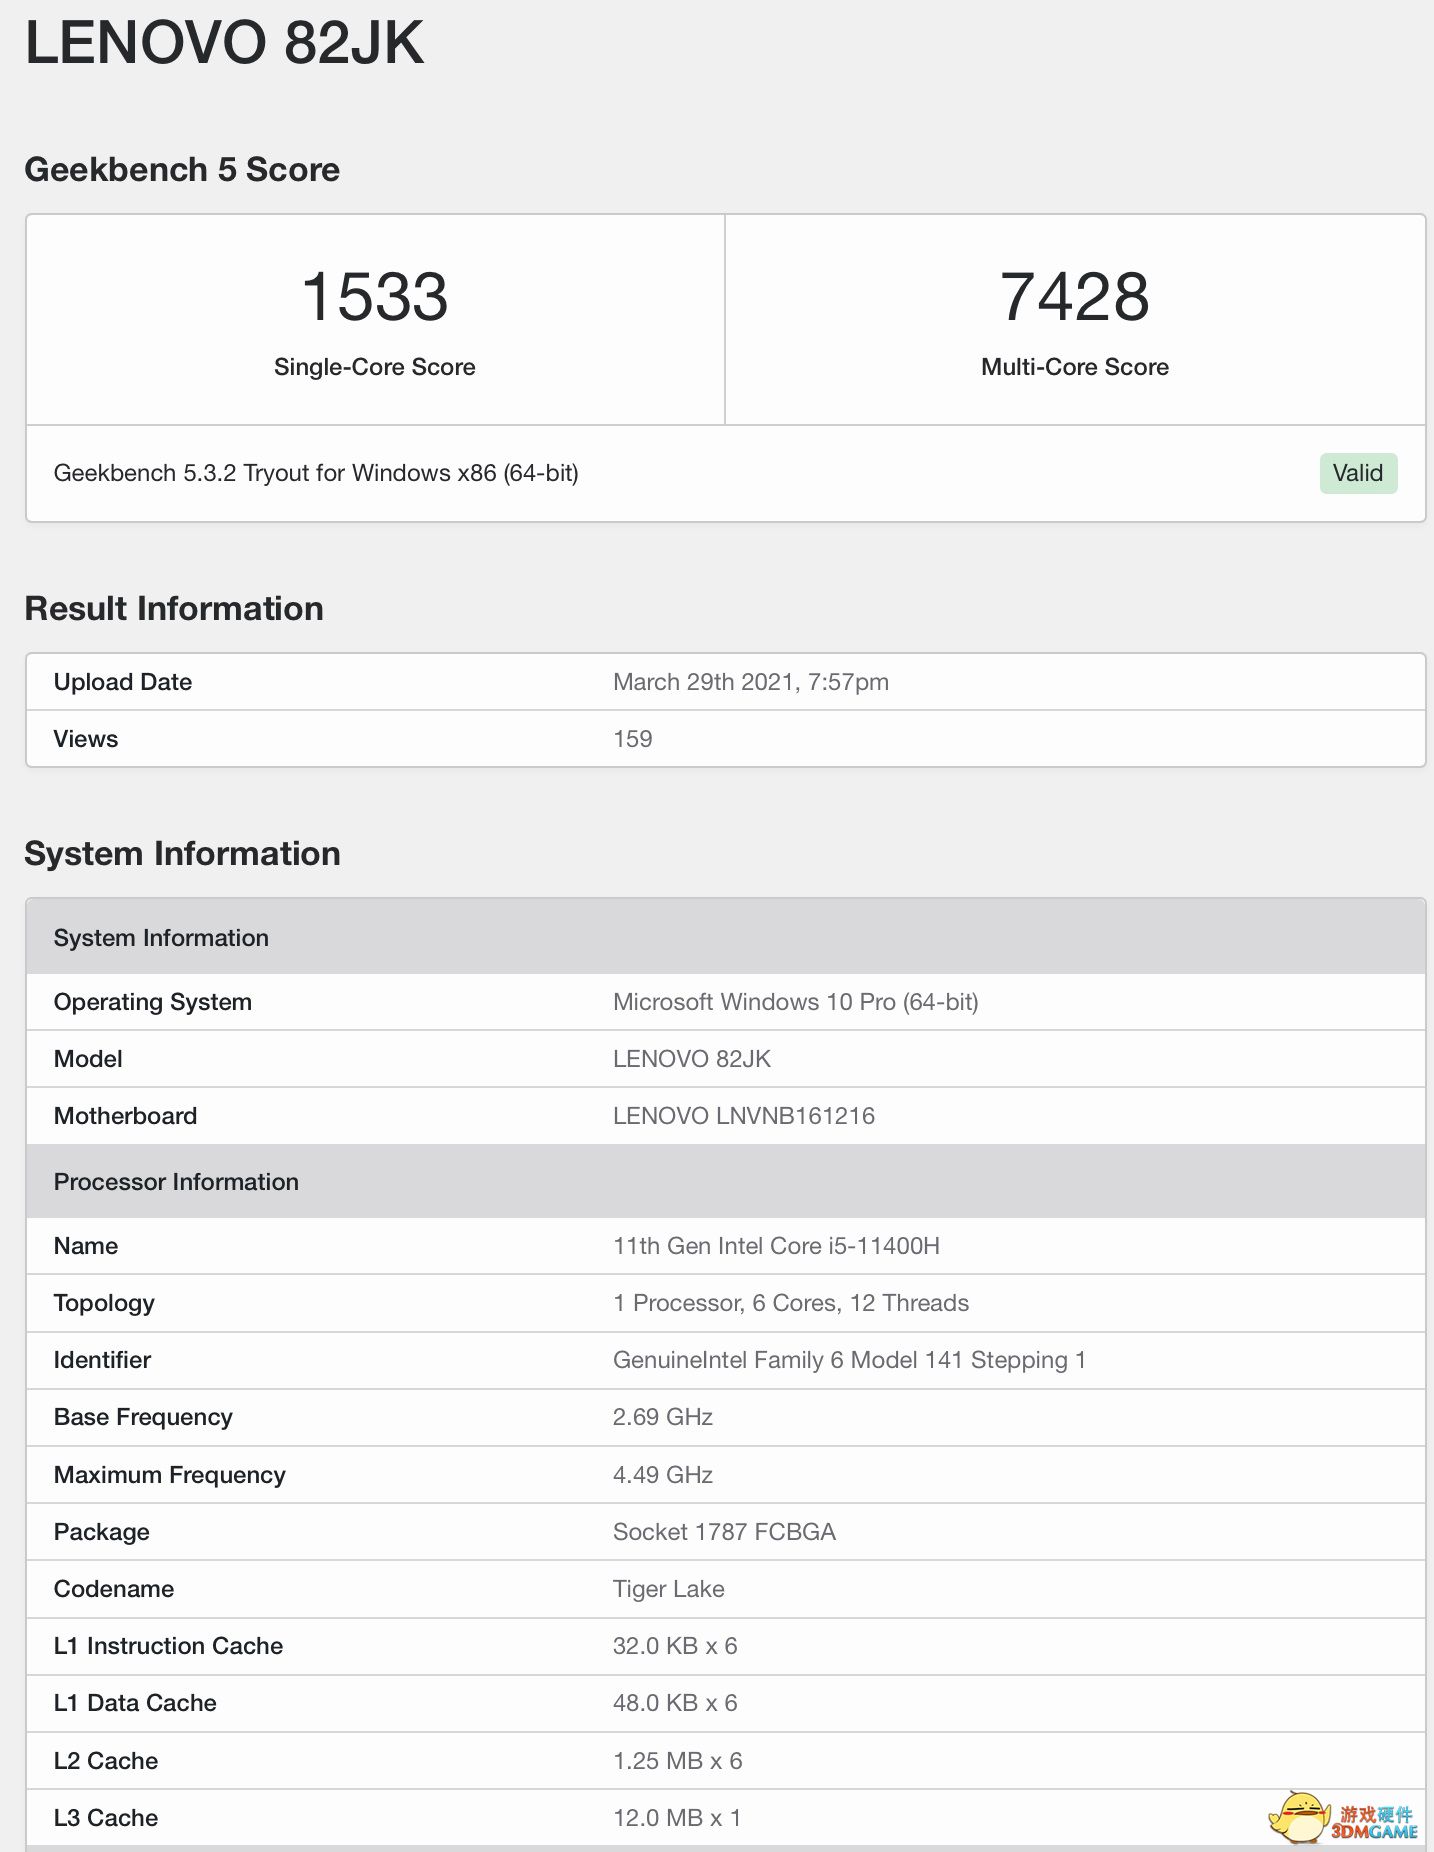Click the views count 159
This screenshot has height=1852, width=1434.
(633, 739)
